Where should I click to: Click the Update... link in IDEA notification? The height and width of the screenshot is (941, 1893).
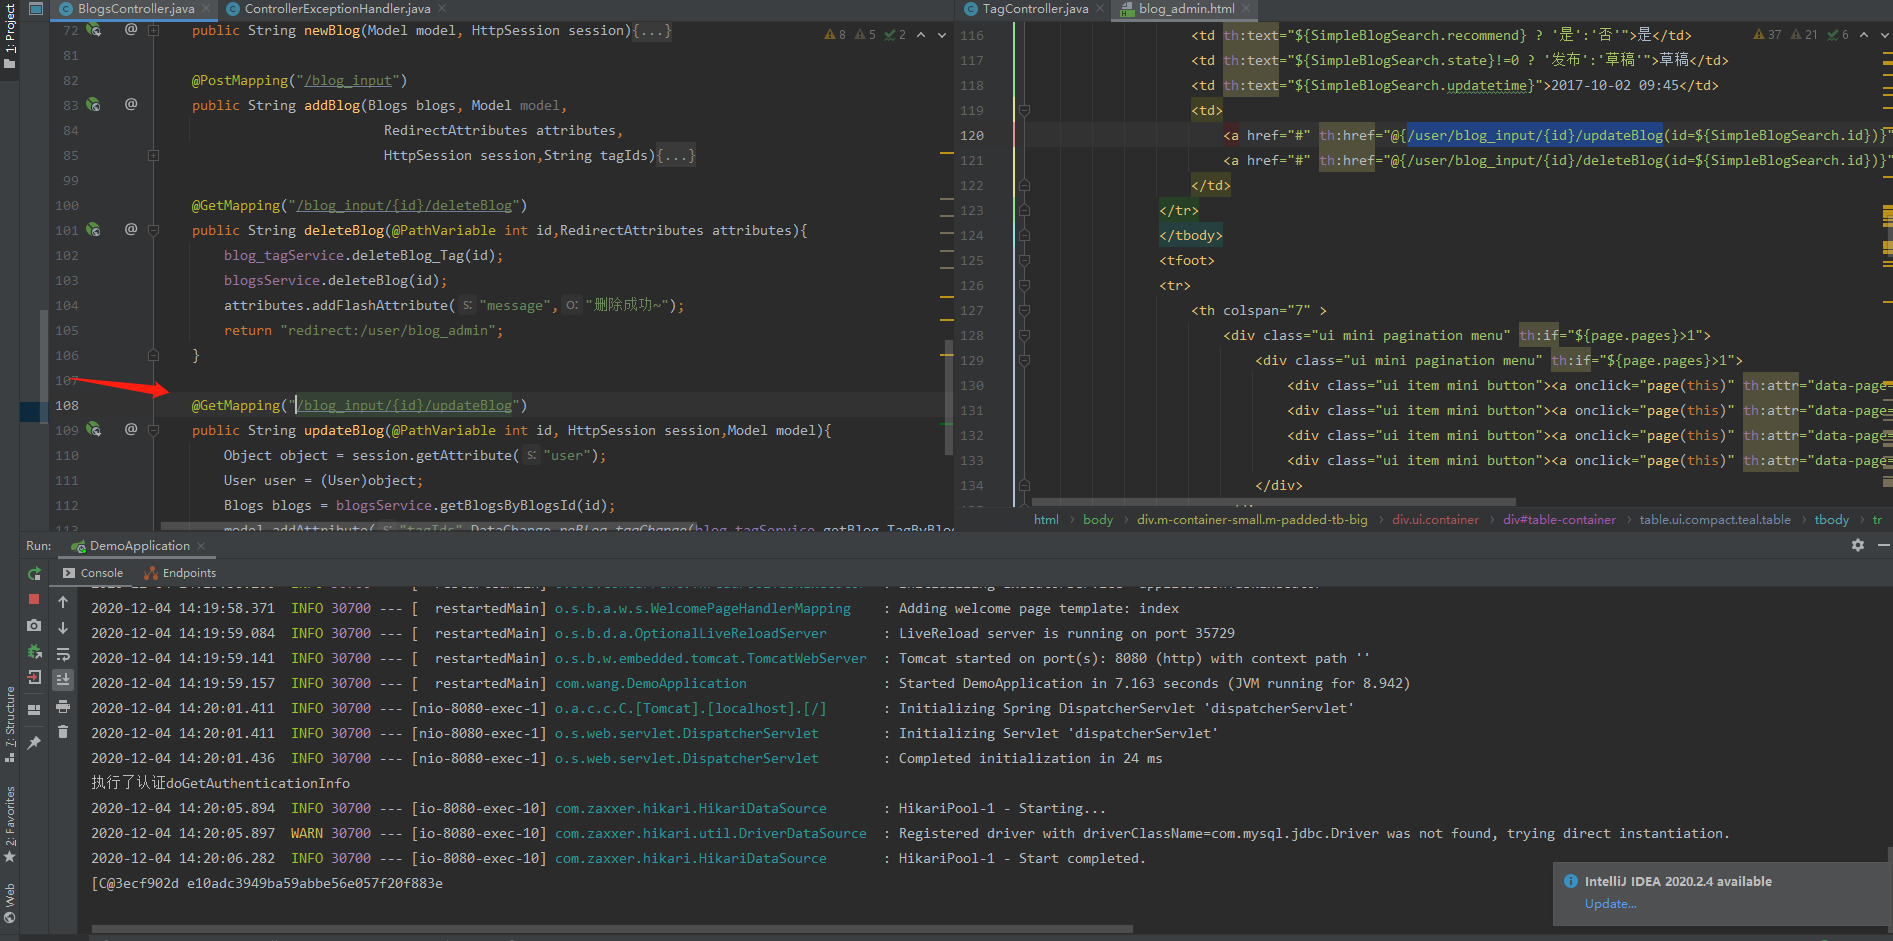point(1610,904)
